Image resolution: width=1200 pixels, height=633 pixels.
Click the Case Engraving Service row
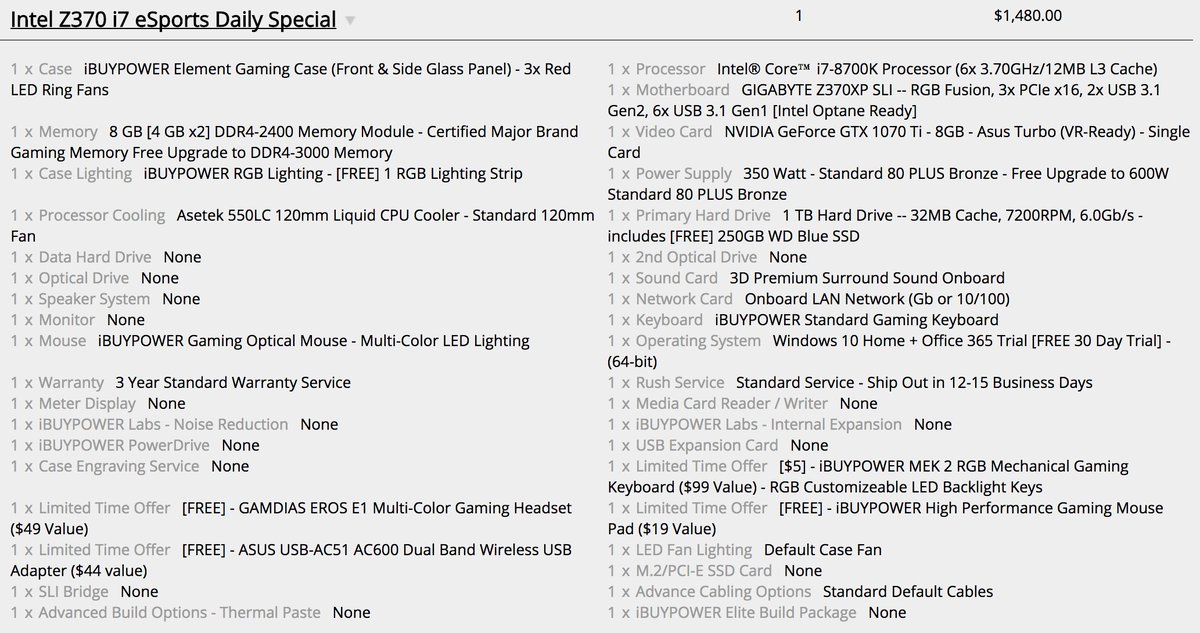[x=130, y=467]
